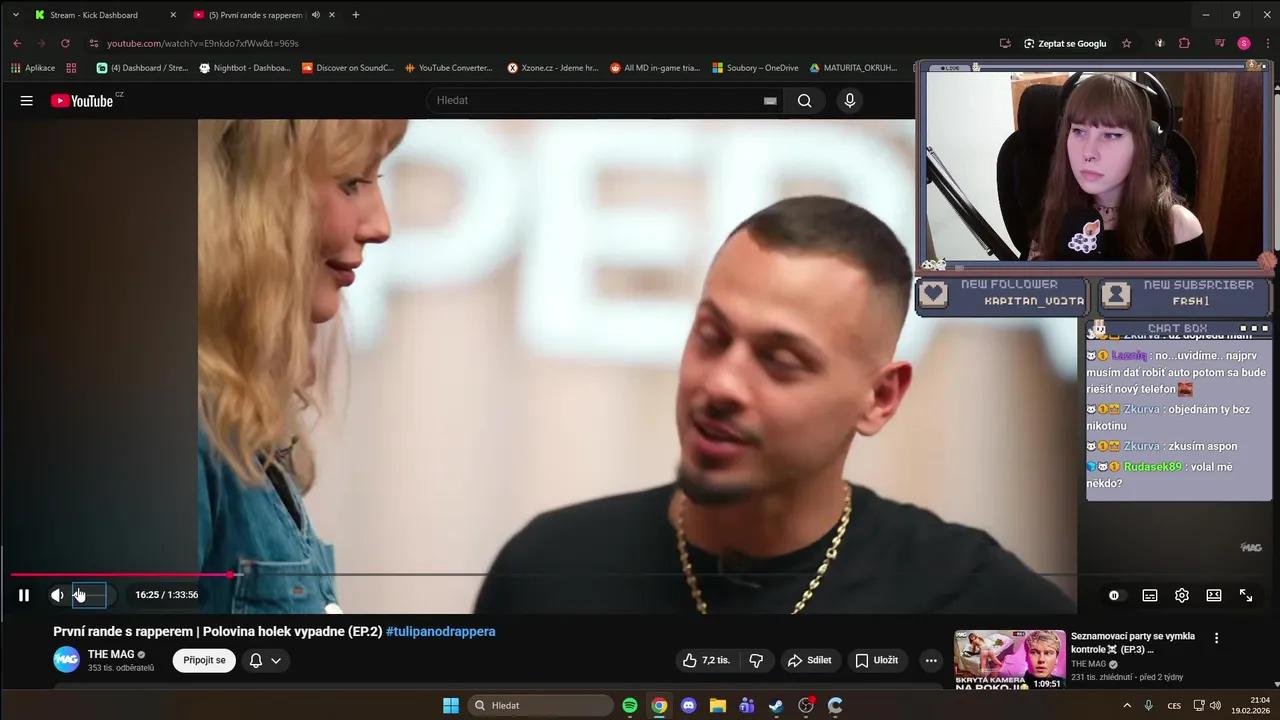Open the Windows Start menu
The width and height of the screenshot is (1280, 720).
pos(451,705)
